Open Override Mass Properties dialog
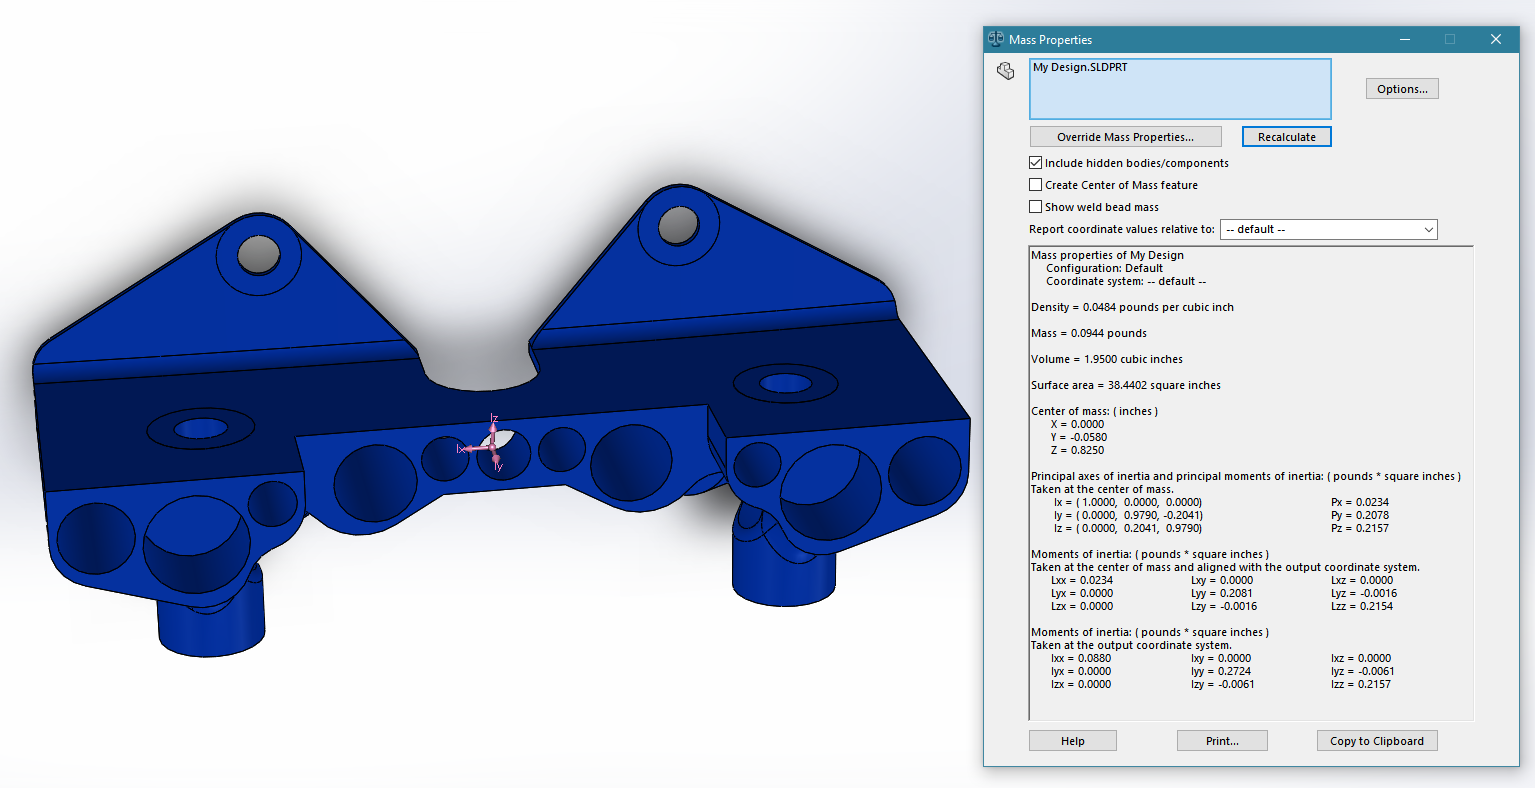Screen dimensions: 1535x788 [x=1126, y=137]
